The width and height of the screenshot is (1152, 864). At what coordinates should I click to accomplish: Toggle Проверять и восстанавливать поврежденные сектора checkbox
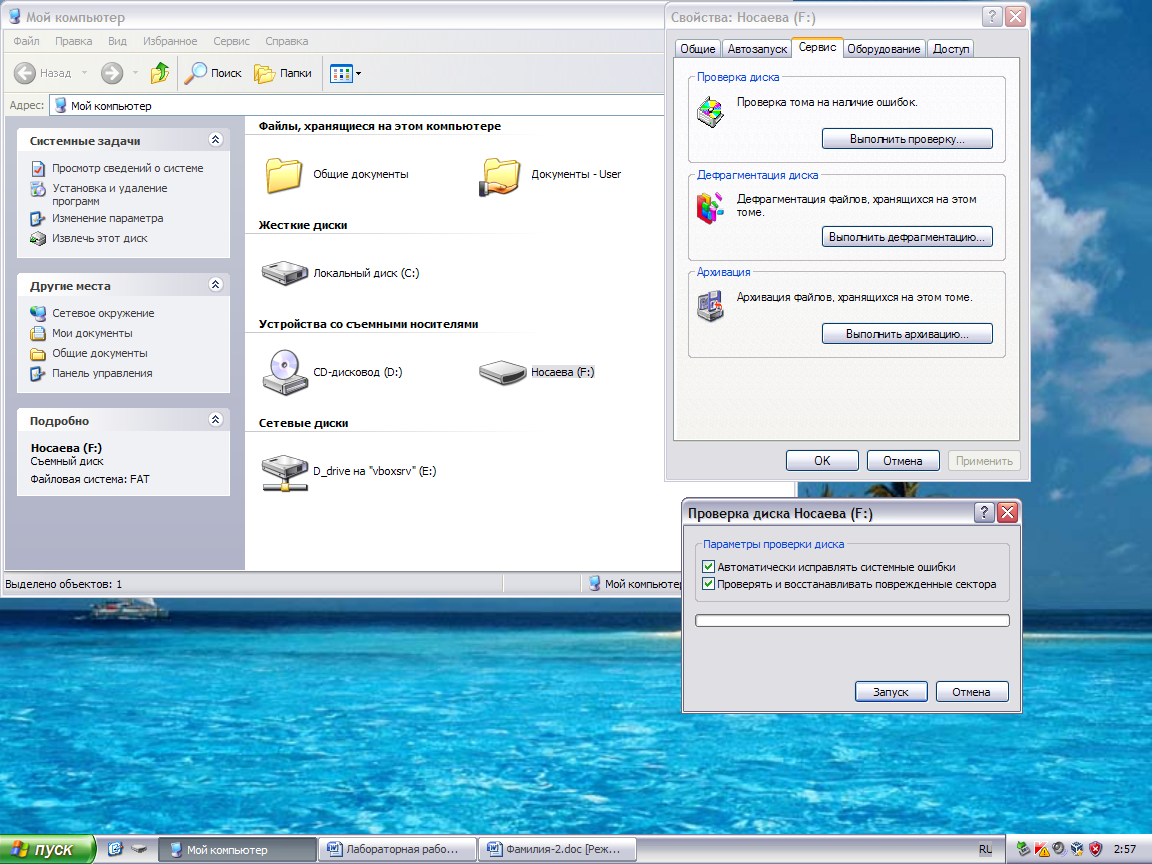[x=708, y=583]
